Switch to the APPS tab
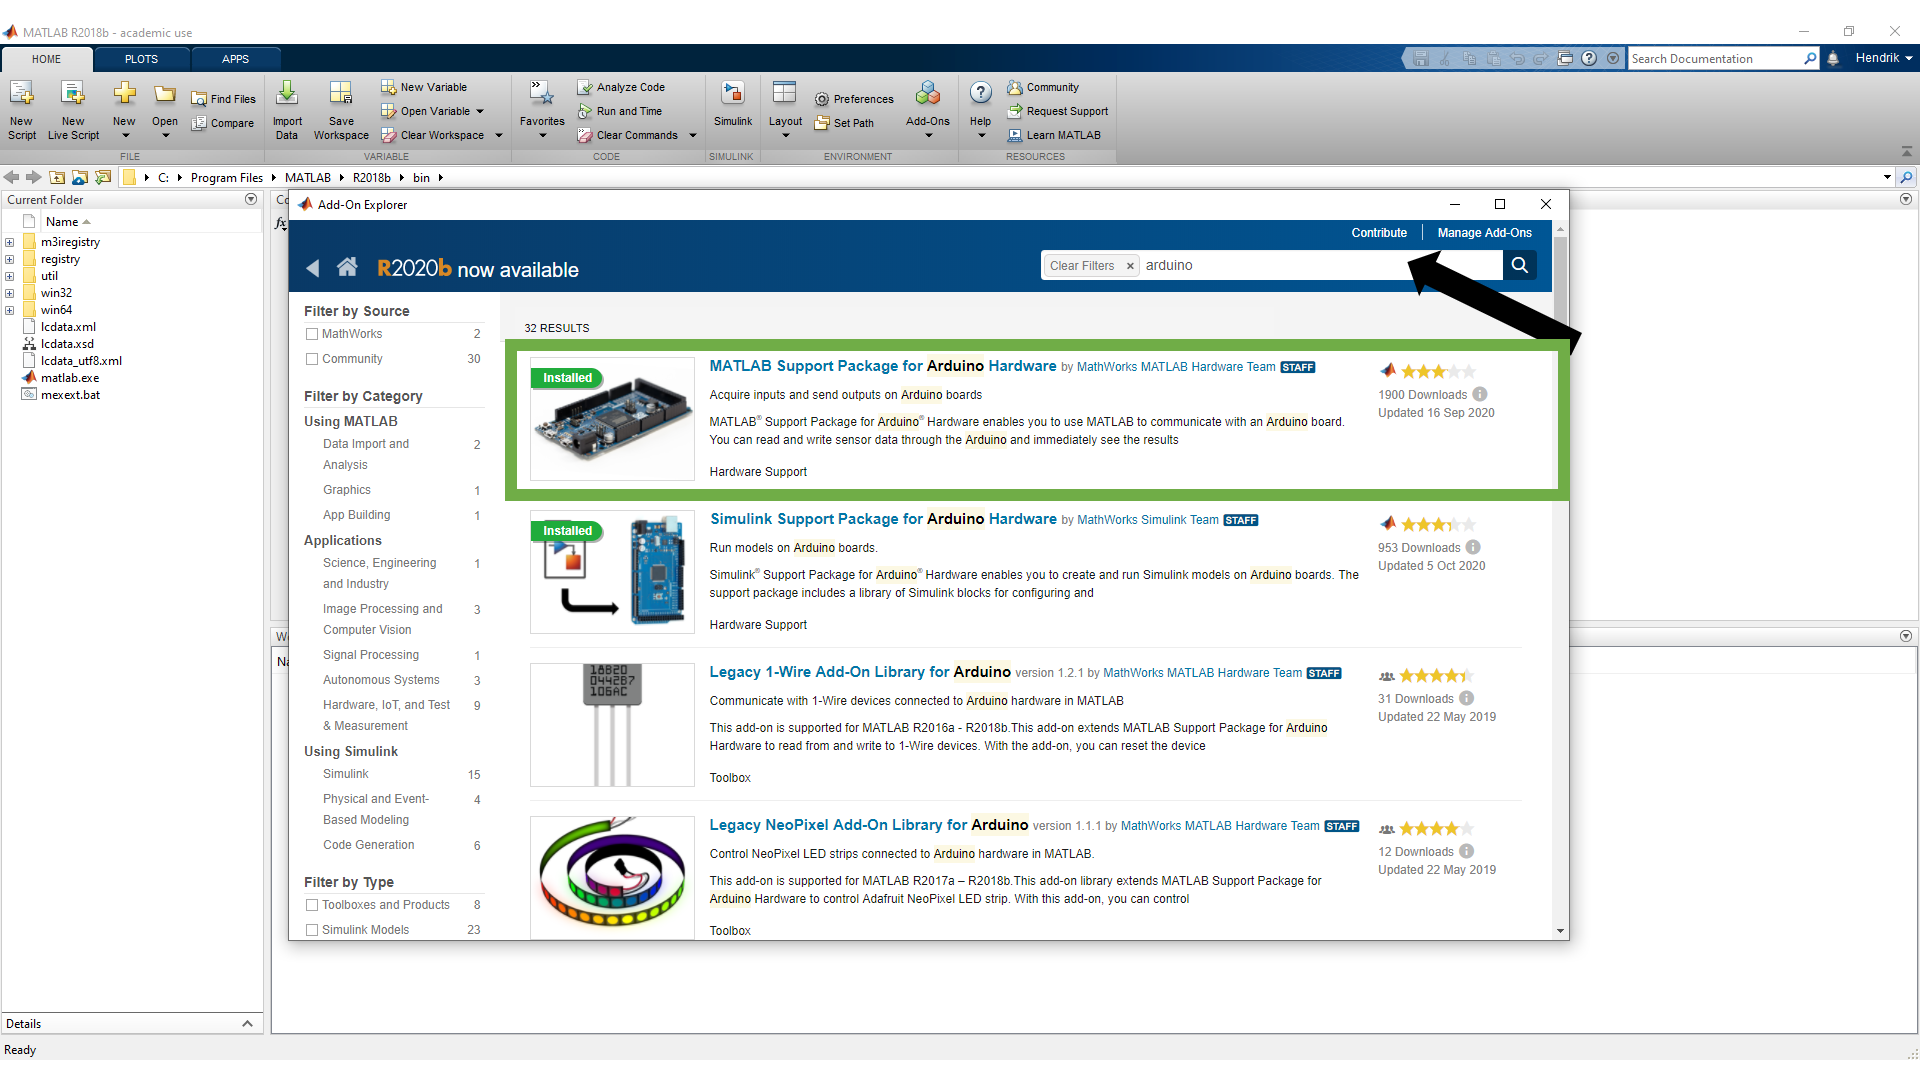Image resolution: width=1920 pixels, height=1080 pixels. (235, 59)
